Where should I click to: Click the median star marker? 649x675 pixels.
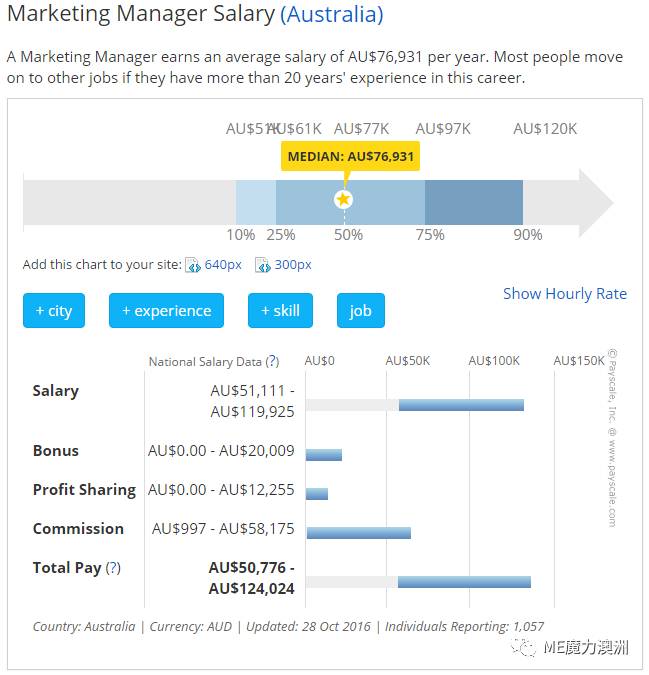[343, 199]
